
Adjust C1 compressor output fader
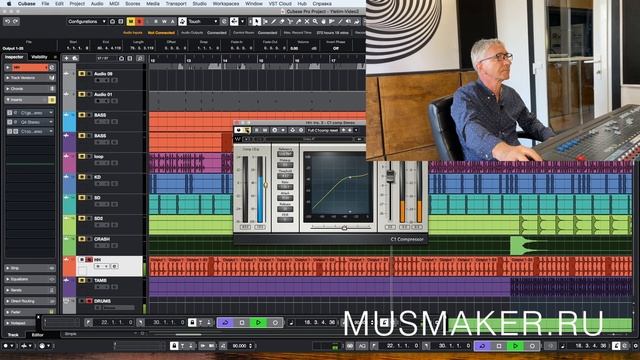pos(390,176)
